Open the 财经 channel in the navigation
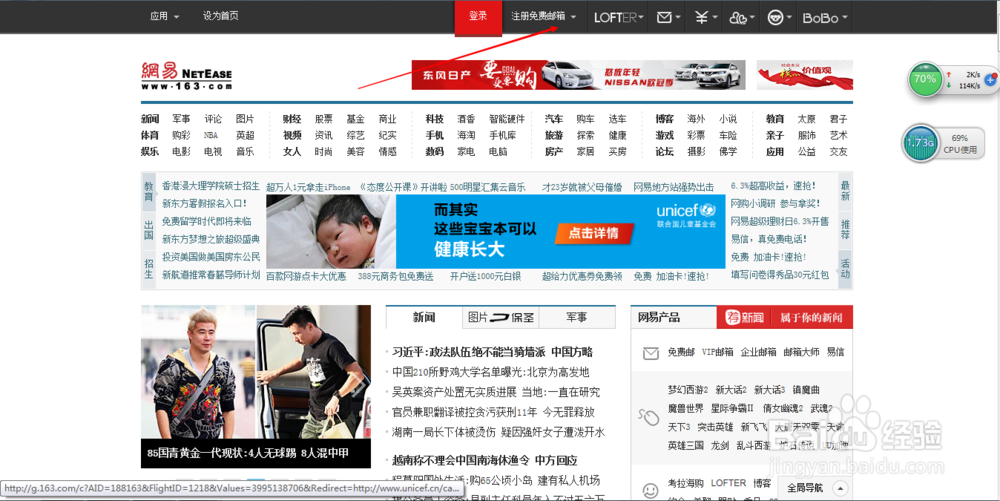This screenshot has width=1000, height=501. pyautogui.click(x=292, y=119)
